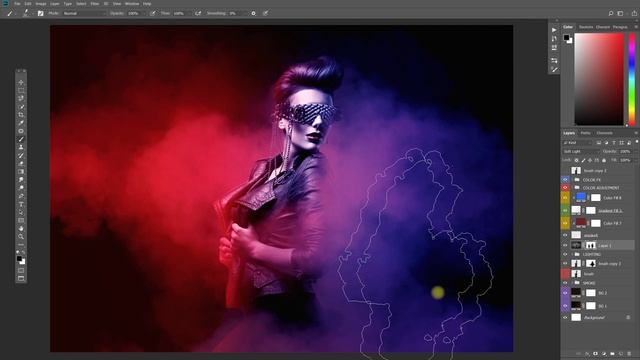Image resolution: width=640 pixels, height=360 pixels.
Task: Select the Eraser tool
Action: click(x=21, y=164)
